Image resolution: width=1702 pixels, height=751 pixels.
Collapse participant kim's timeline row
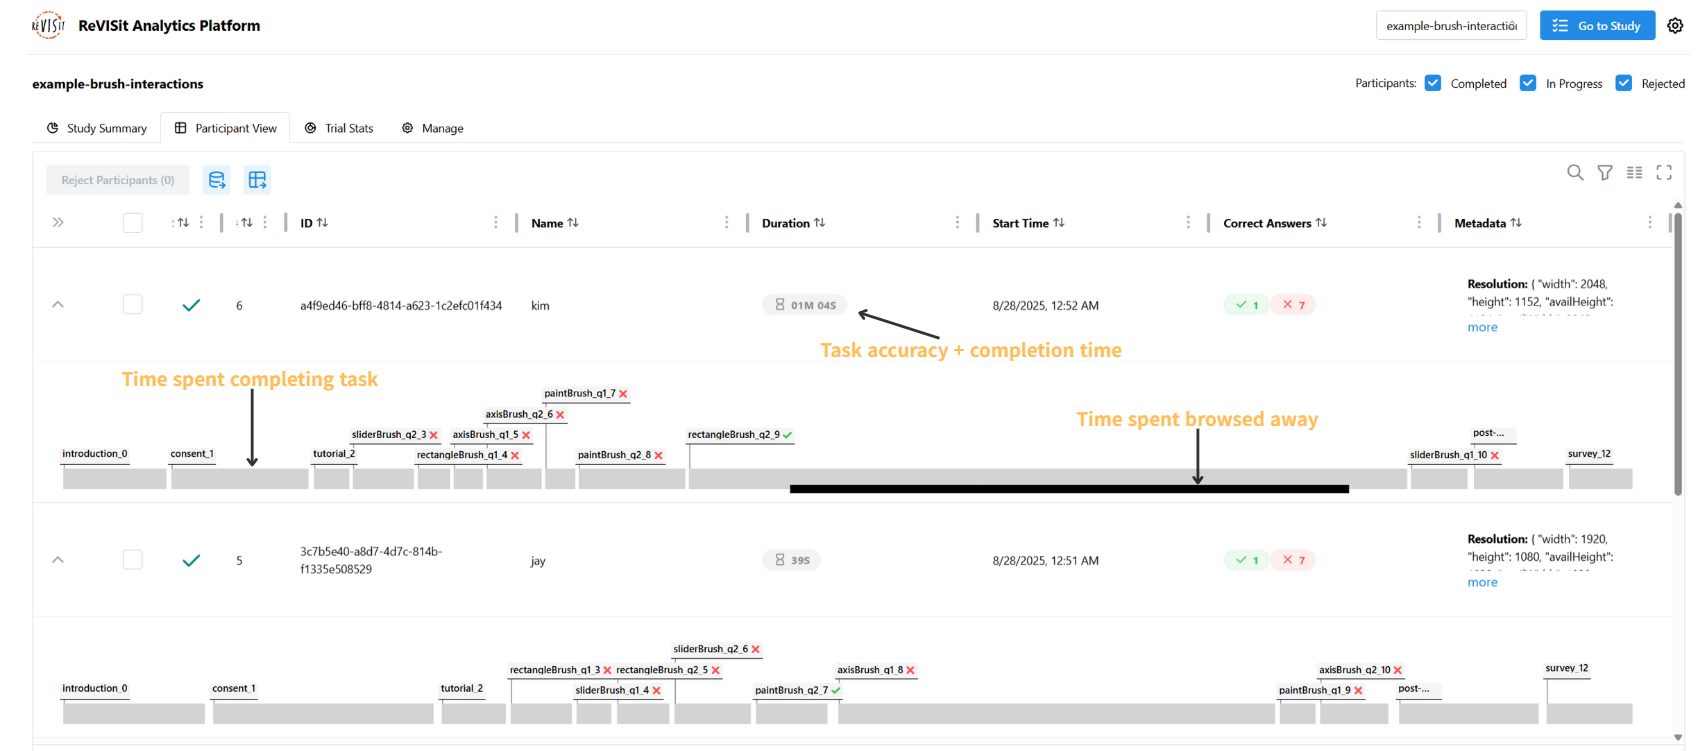58,305
